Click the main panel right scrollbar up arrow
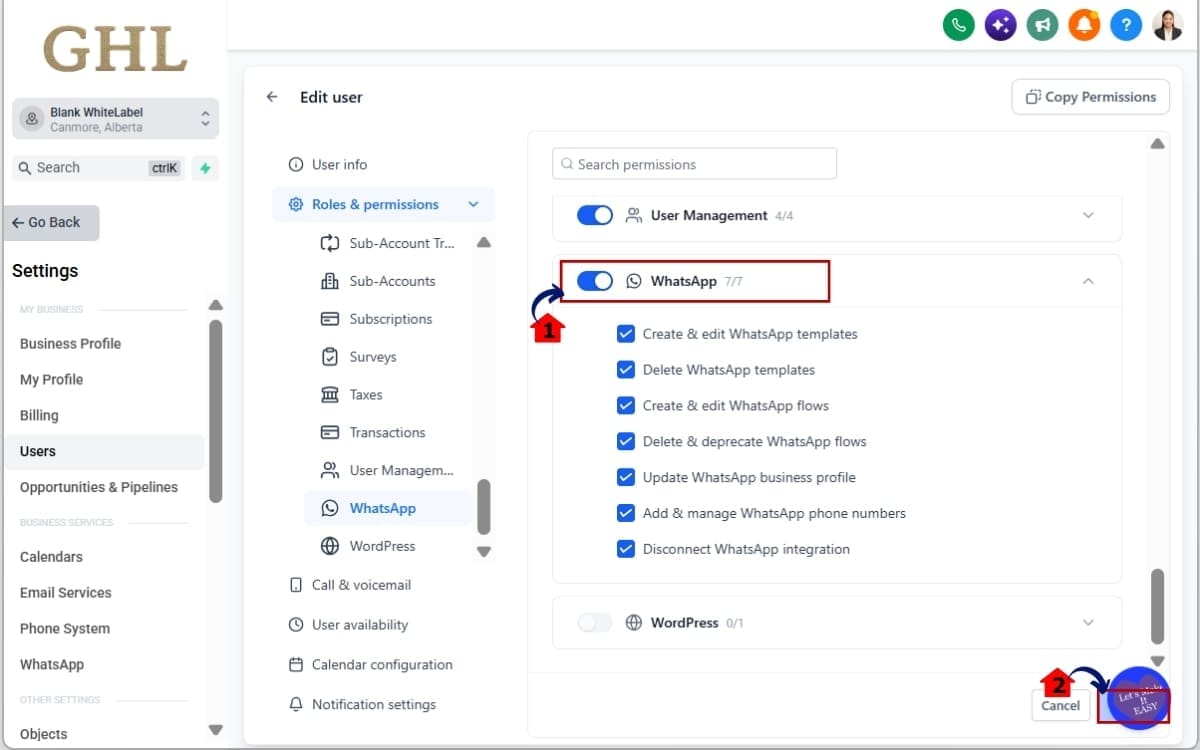This screenshot has height=750, width=1200. click(x=1157, y=144)
